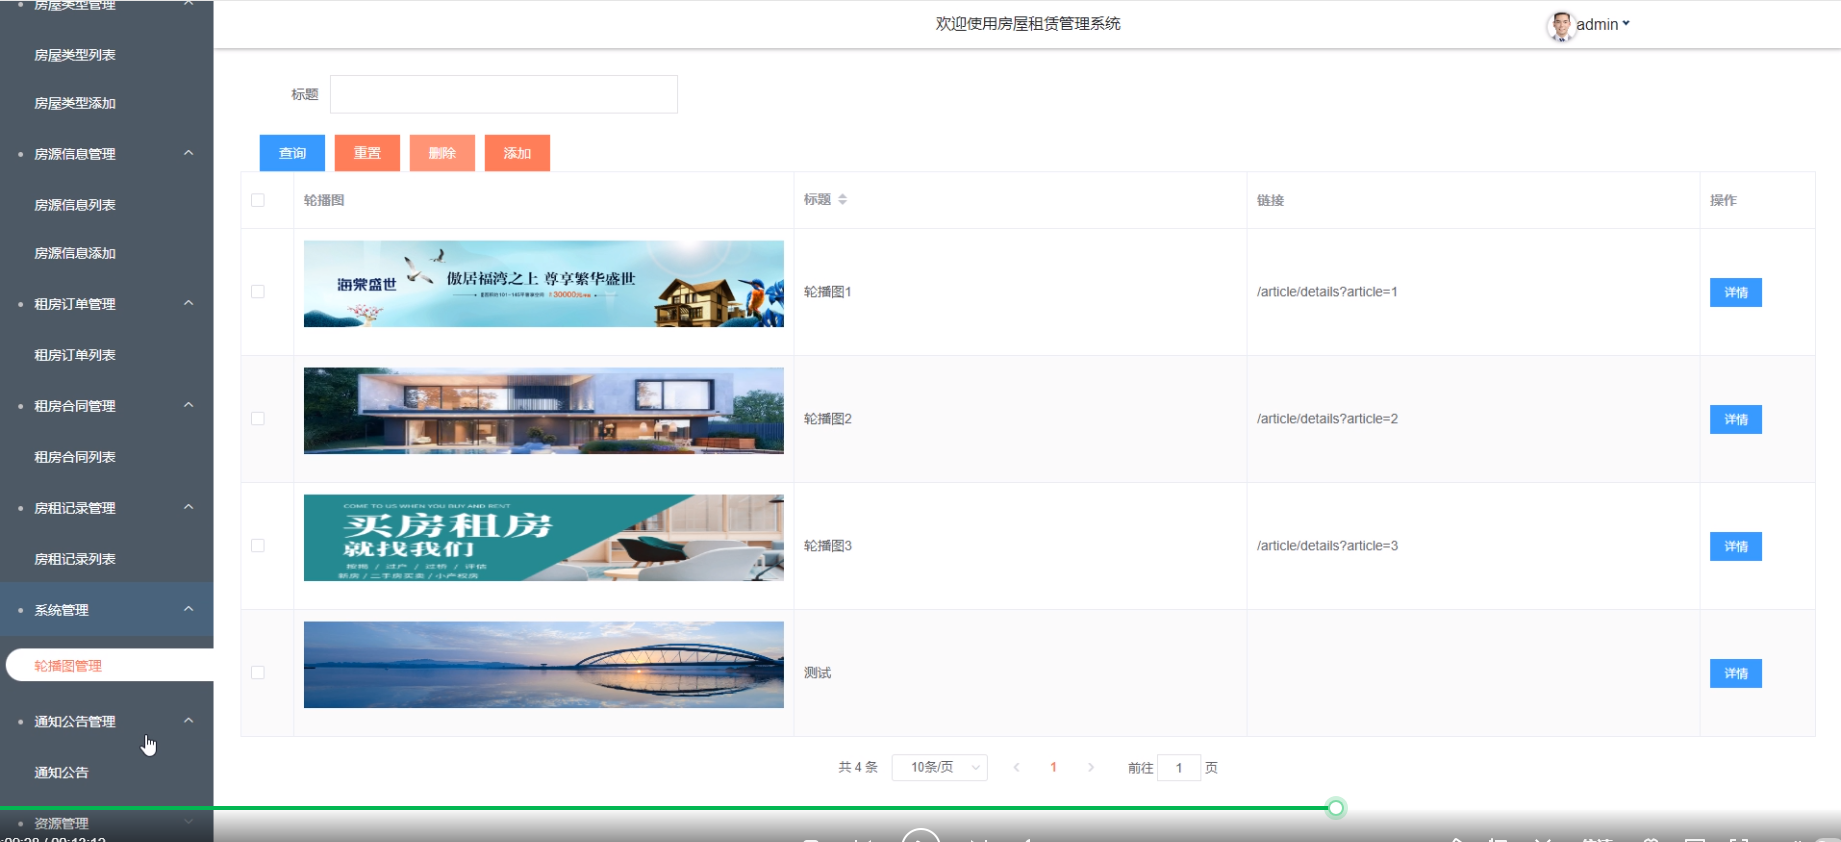Click the 轮播图1 title cell

pos(828,292)
